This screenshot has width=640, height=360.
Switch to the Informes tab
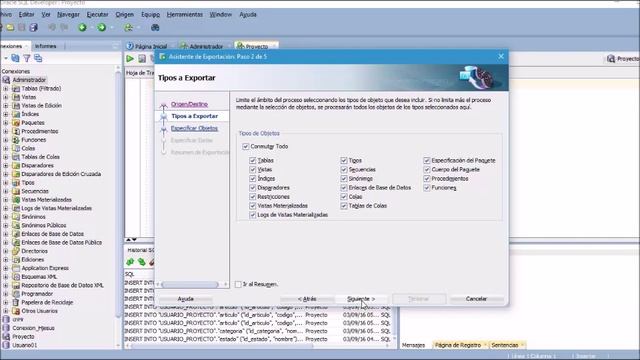(46, 46)
